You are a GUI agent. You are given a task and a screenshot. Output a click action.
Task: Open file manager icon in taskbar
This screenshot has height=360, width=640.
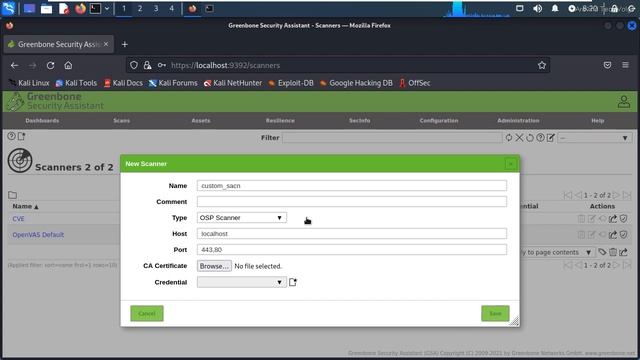(x=46, y=9)
